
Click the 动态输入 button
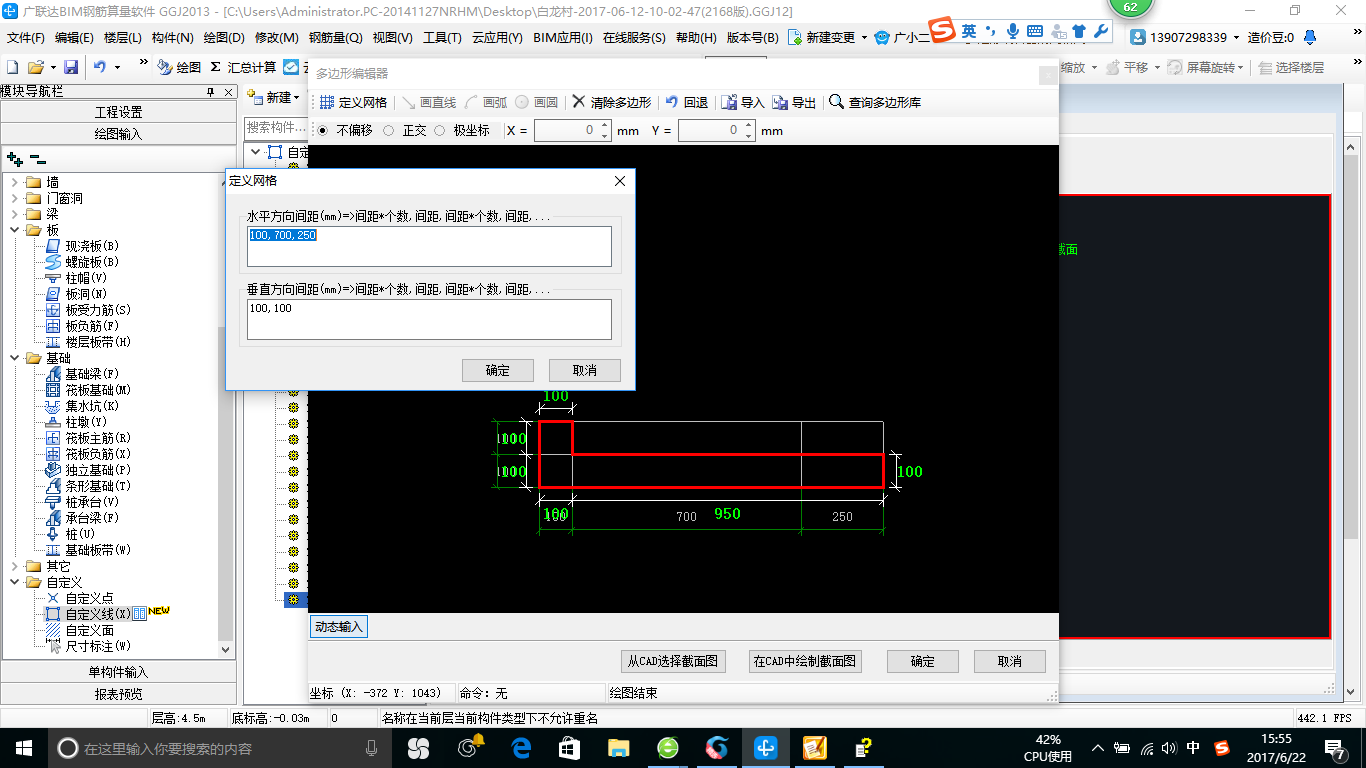click(x=338, y=627)
